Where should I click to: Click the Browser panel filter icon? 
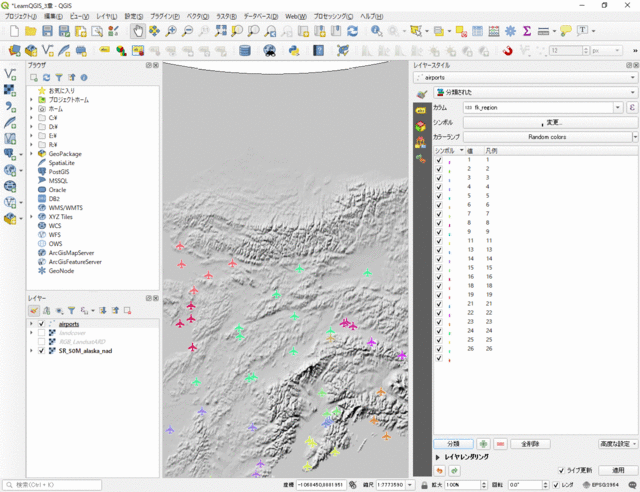point(59,78)
